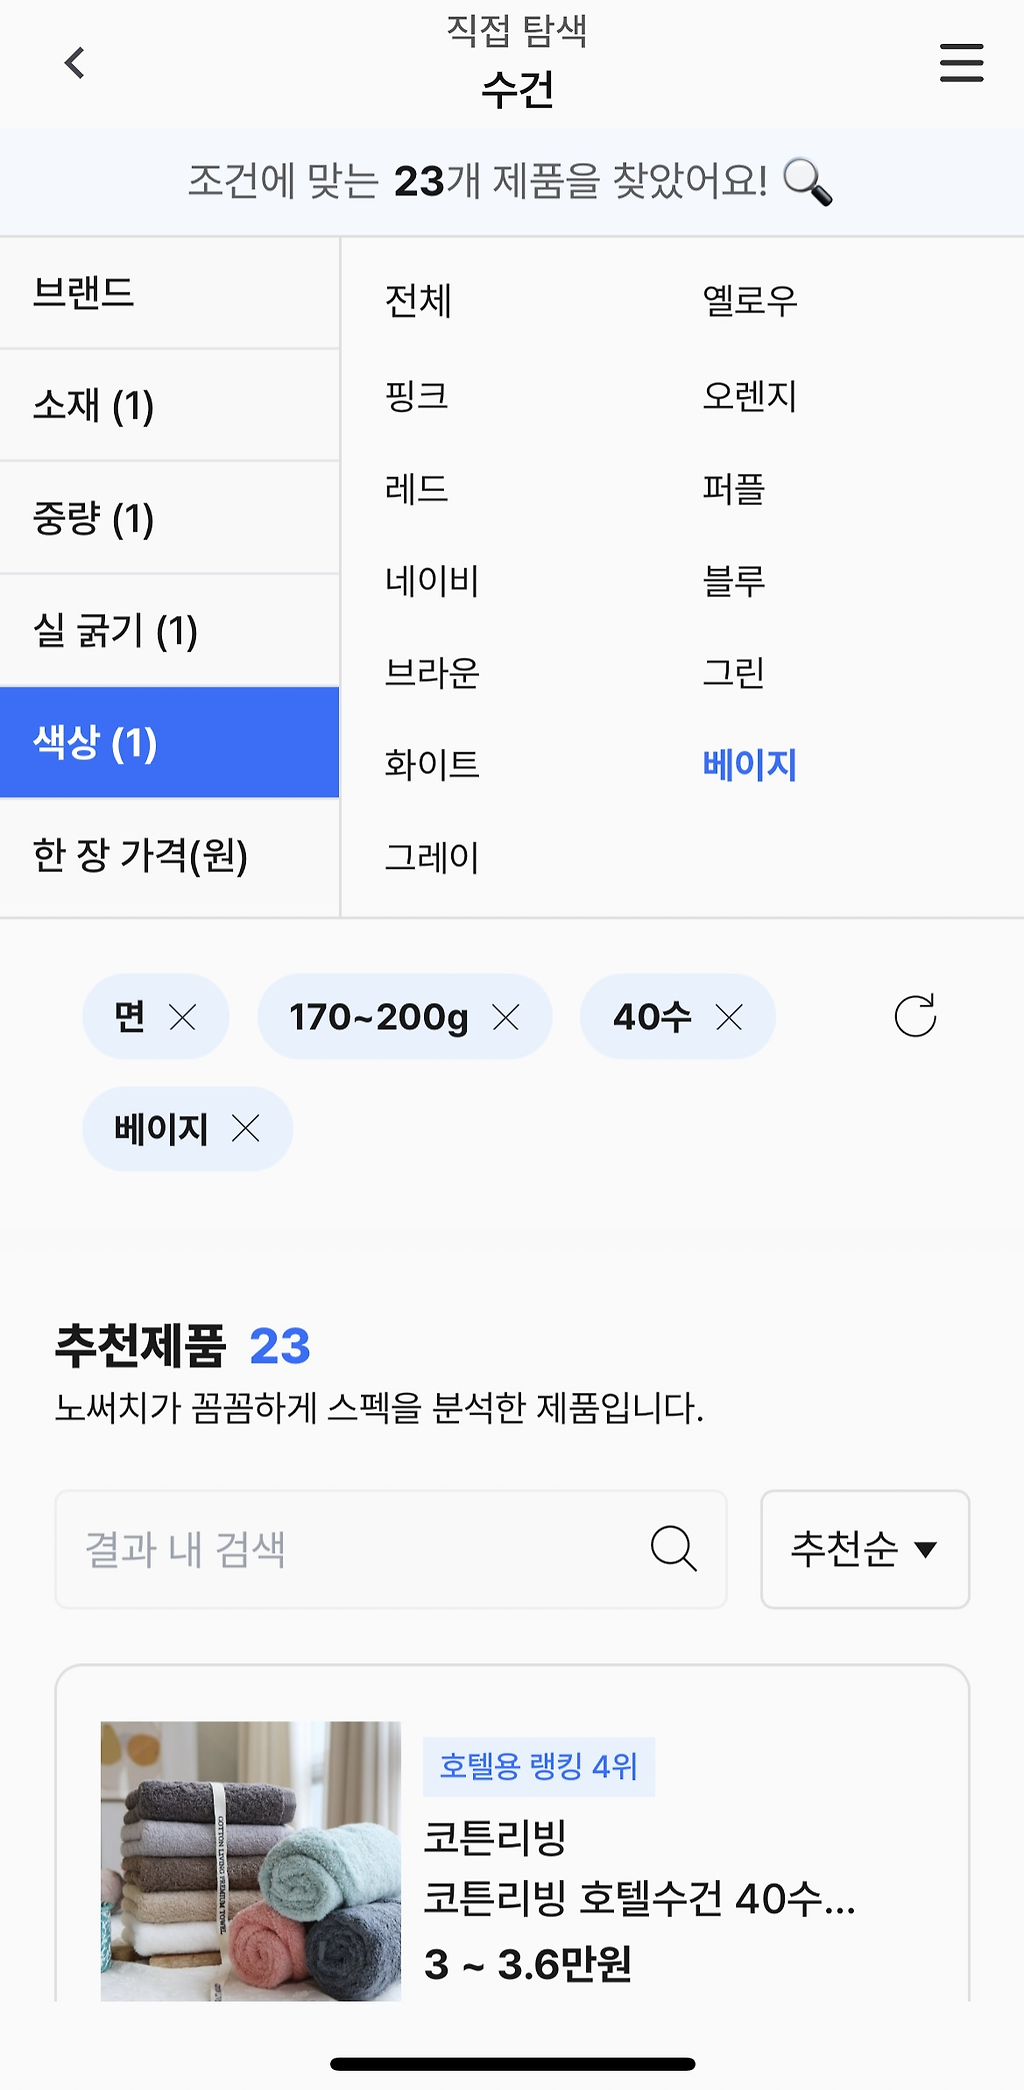Select 전체 to include all colors
The width and height of the screenshot is (1024, 2090).
pyautogui.click(x=418, y=301)
